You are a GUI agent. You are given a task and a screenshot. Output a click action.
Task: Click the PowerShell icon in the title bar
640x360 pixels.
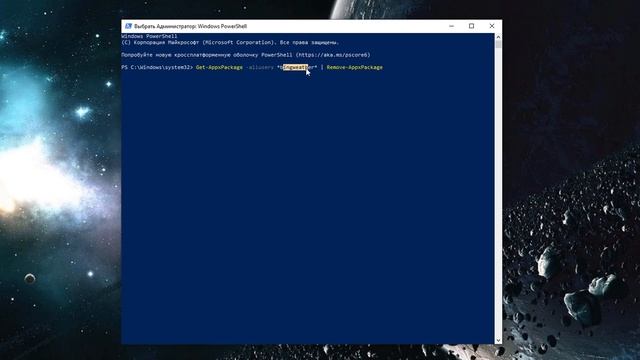[128, 26]
